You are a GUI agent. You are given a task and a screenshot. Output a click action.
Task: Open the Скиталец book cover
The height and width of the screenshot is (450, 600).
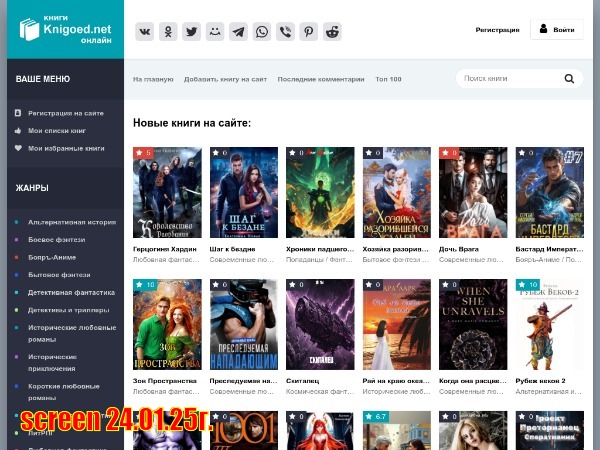(320, 324)
